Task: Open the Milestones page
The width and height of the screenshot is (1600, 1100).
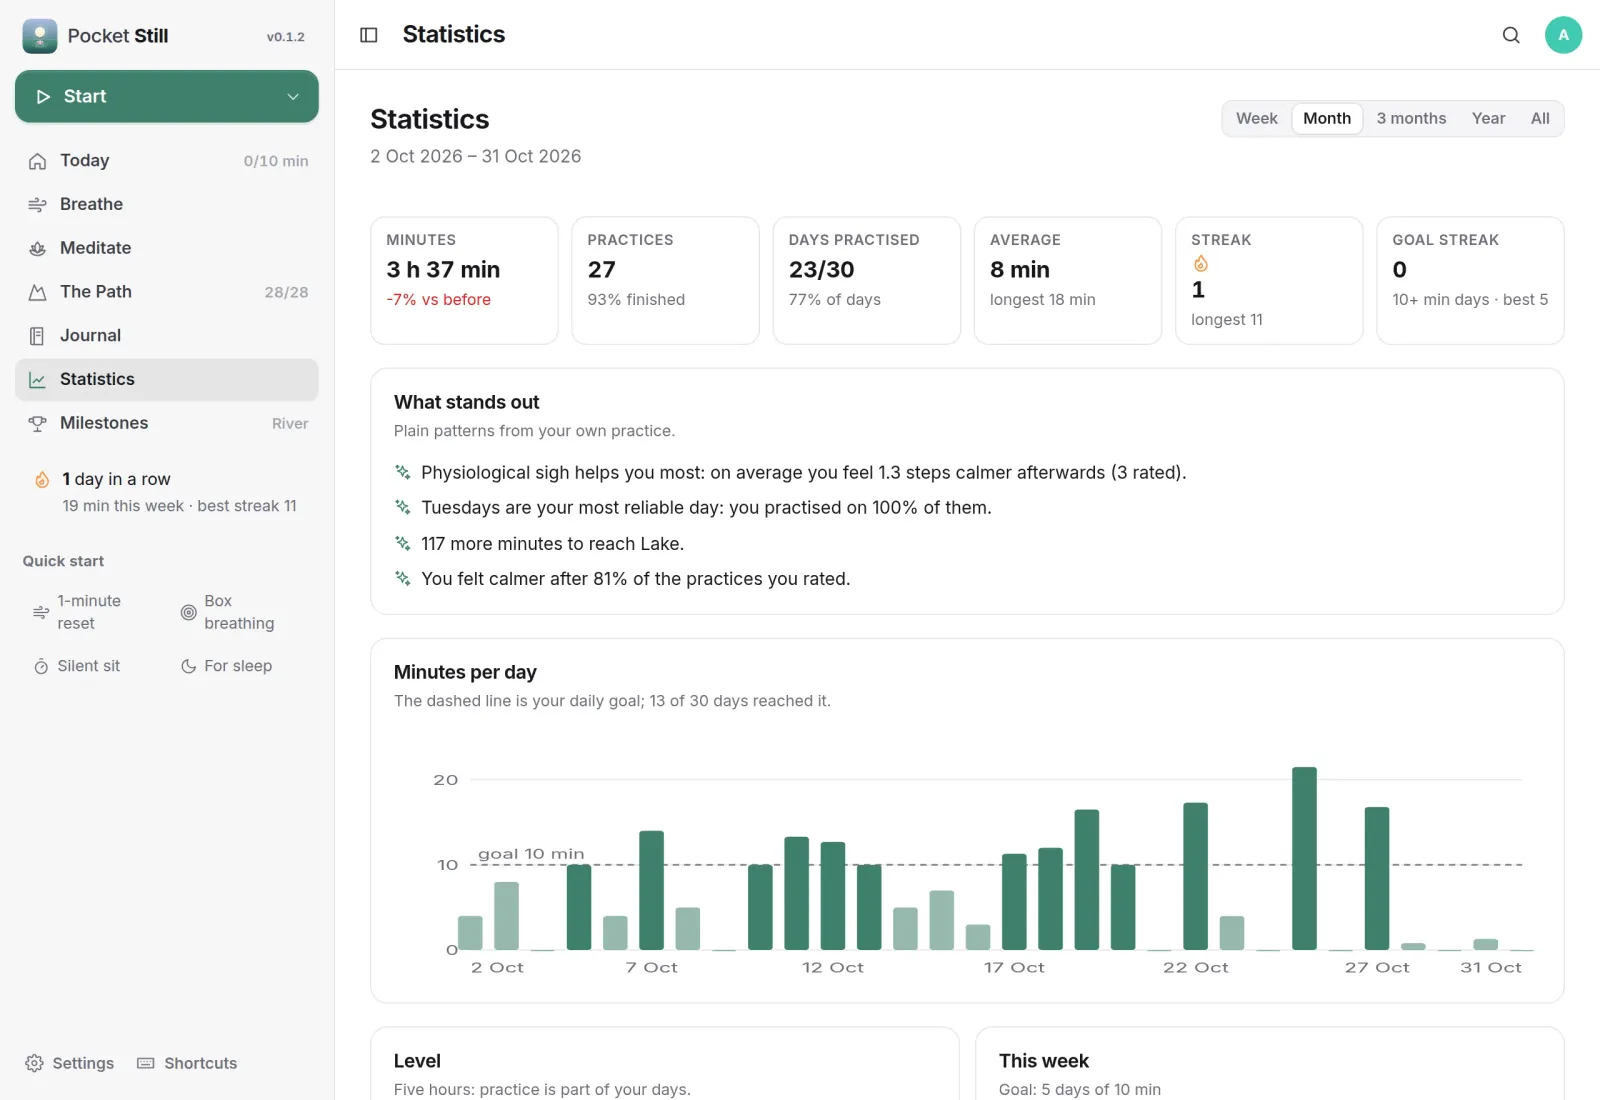Action: 167,424
